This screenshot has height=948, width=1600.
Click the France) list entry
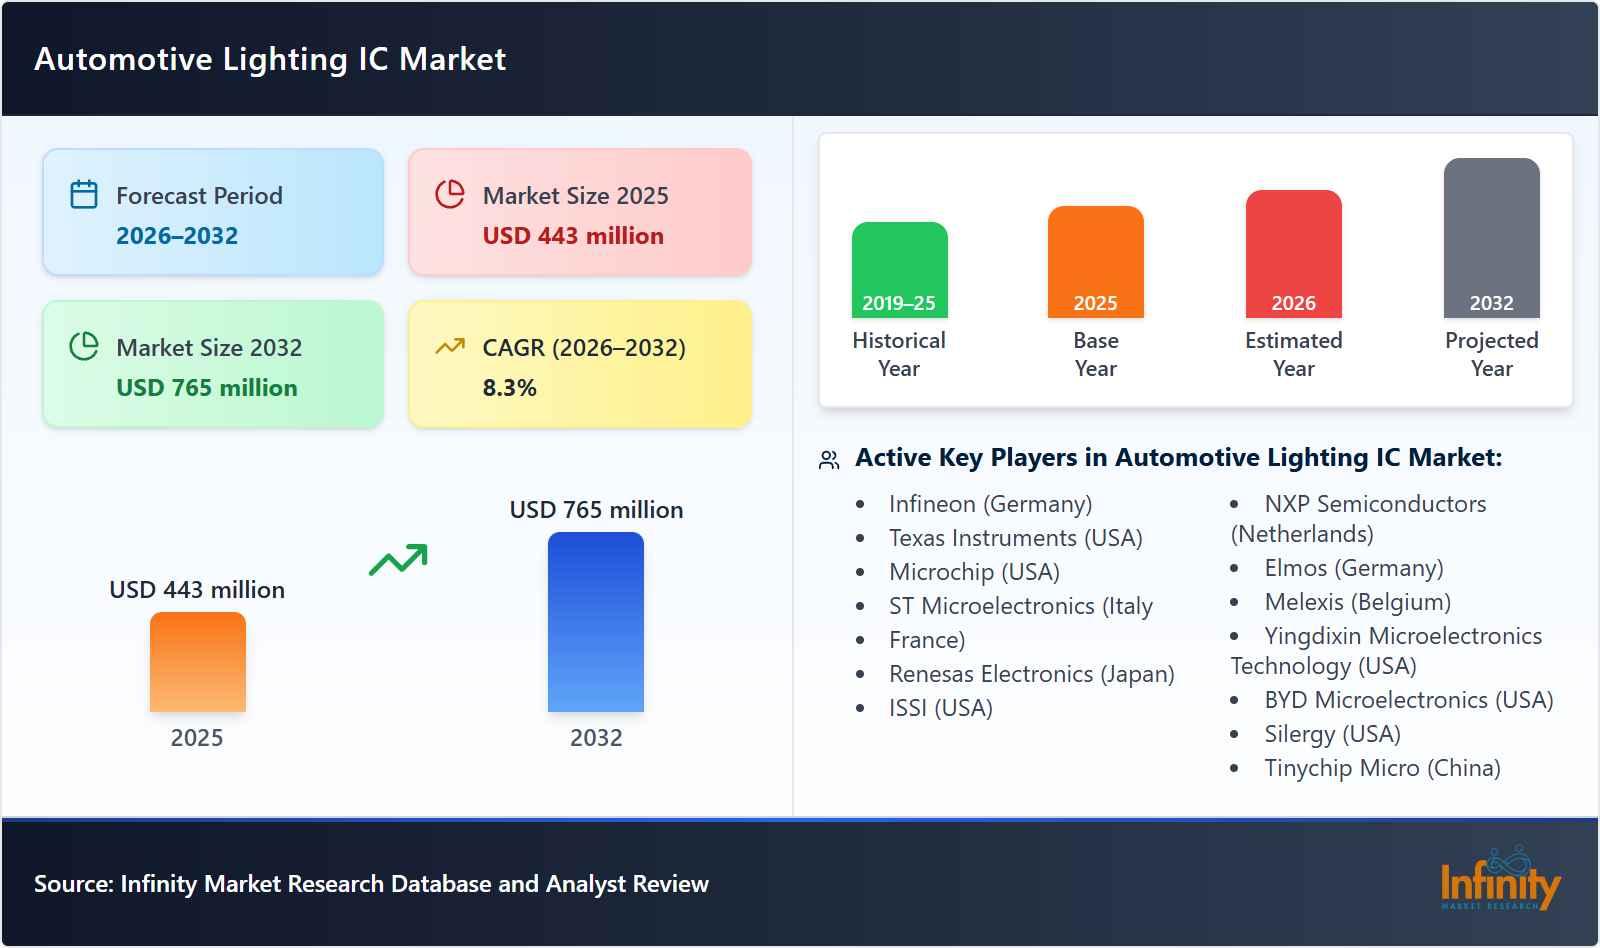point(927,639)
